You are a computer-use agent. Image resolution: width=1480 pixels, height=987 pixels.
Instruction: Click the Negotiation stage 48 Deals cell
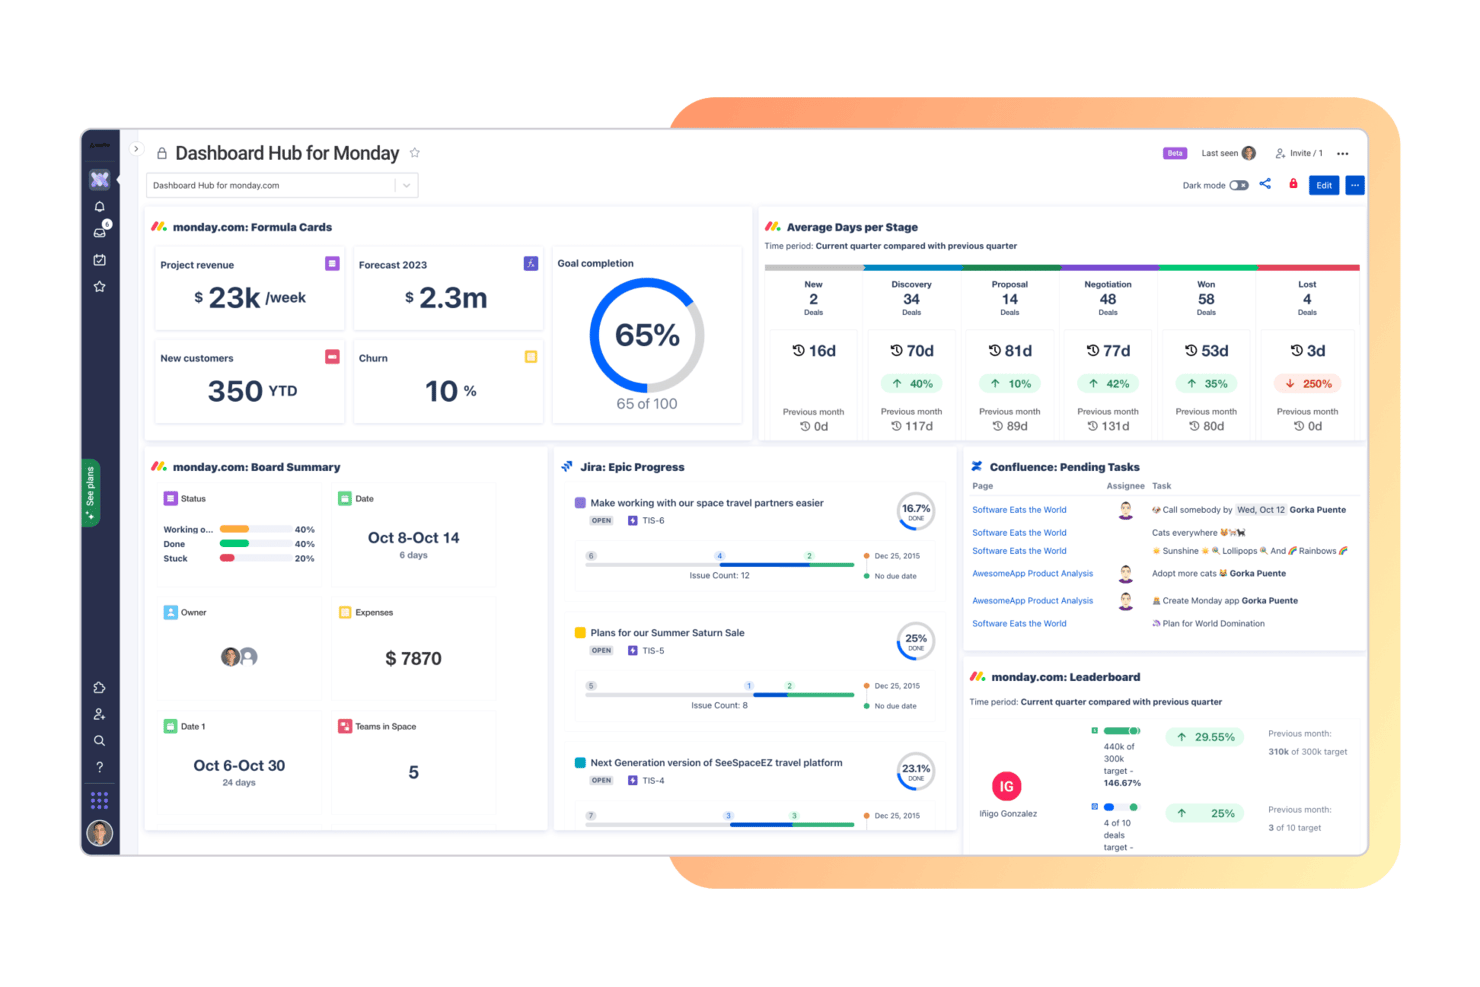tap(1108, 298)
